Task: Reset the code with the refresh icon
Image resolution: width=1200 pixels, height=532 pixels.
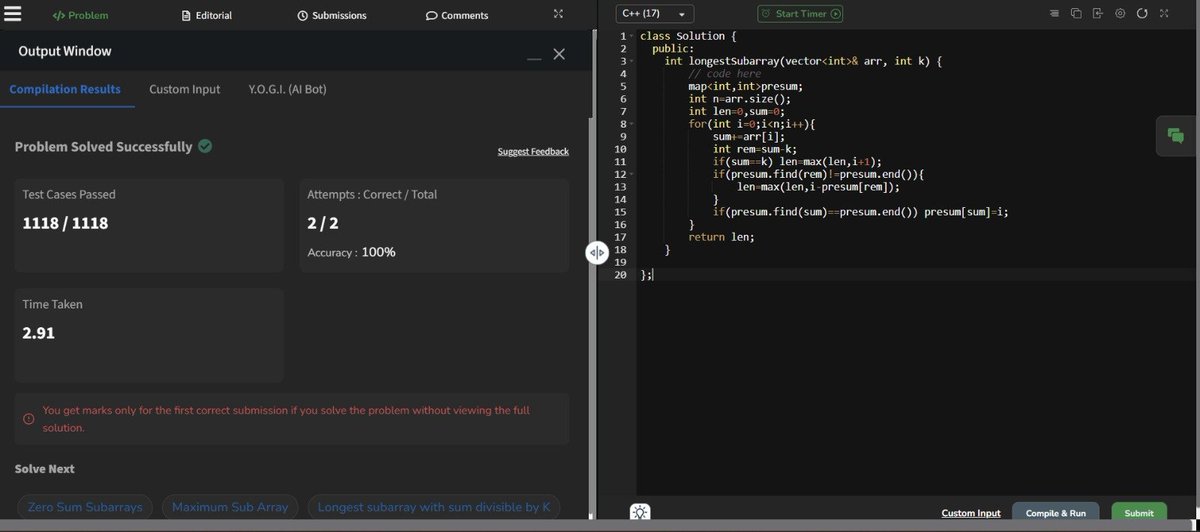Action: (x=1141, y=14)
